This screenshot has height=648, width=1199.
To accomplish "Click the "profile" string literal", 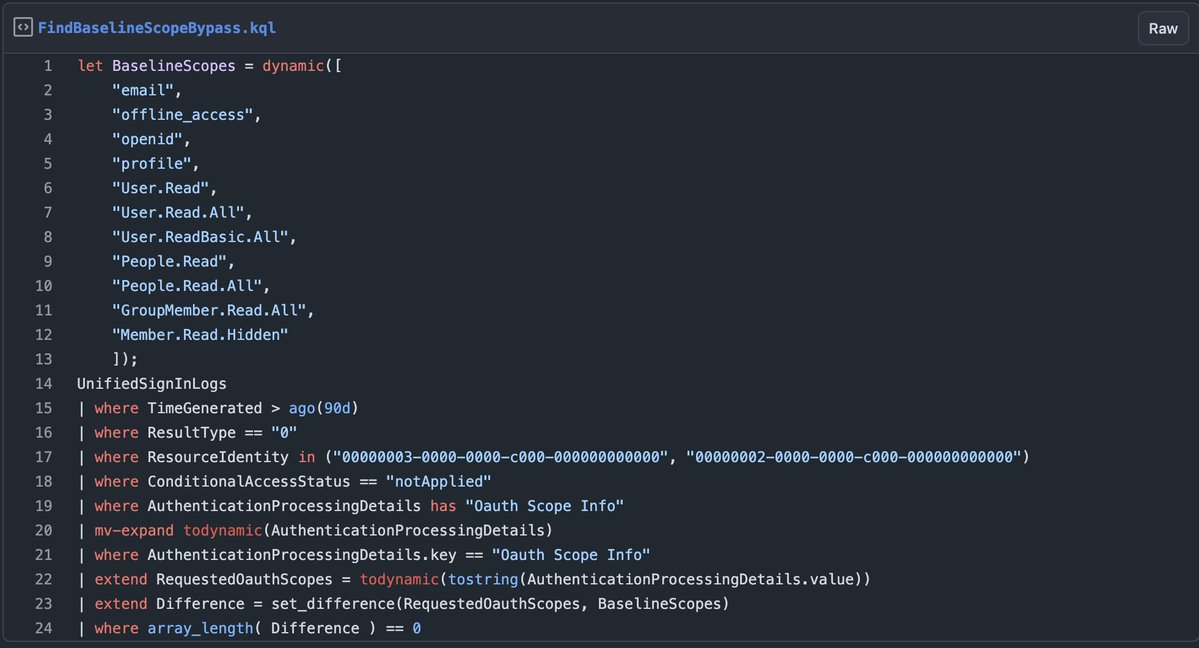I will click(x=152, y=164).
